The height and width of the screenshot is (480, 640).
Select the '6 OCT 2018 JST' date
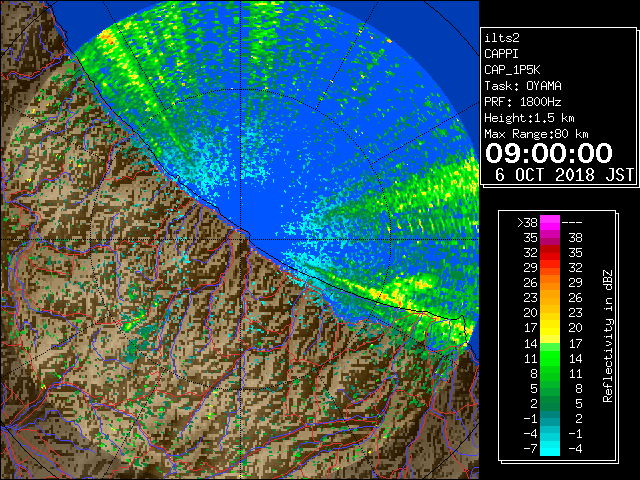(564, 175)
